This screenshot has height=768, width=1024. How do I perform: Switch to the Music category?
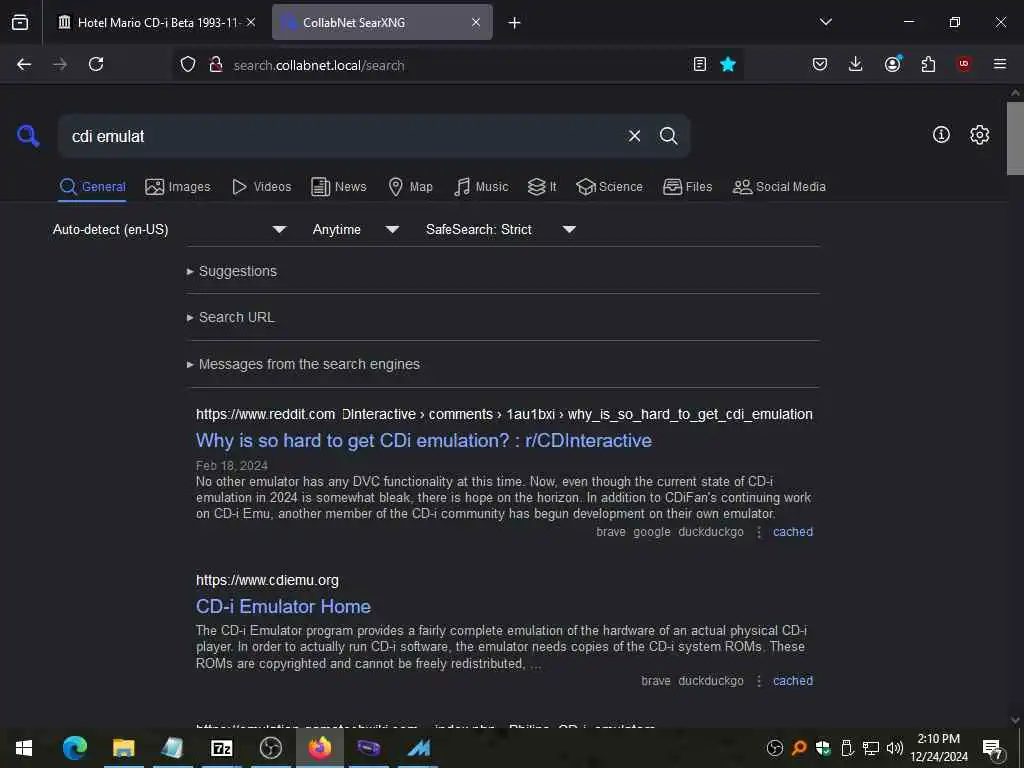[x=481, y=187]
